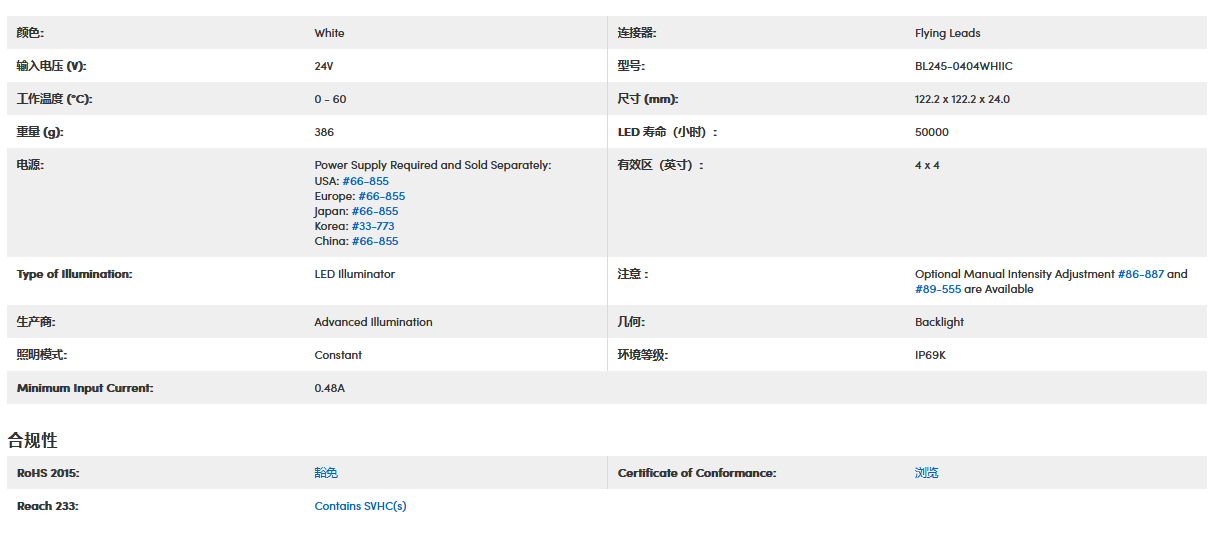Viewport: 1212px width, 537px height.
Task: Click the Minimum Input Current value 0.48A
Action: tap(329, 388)
